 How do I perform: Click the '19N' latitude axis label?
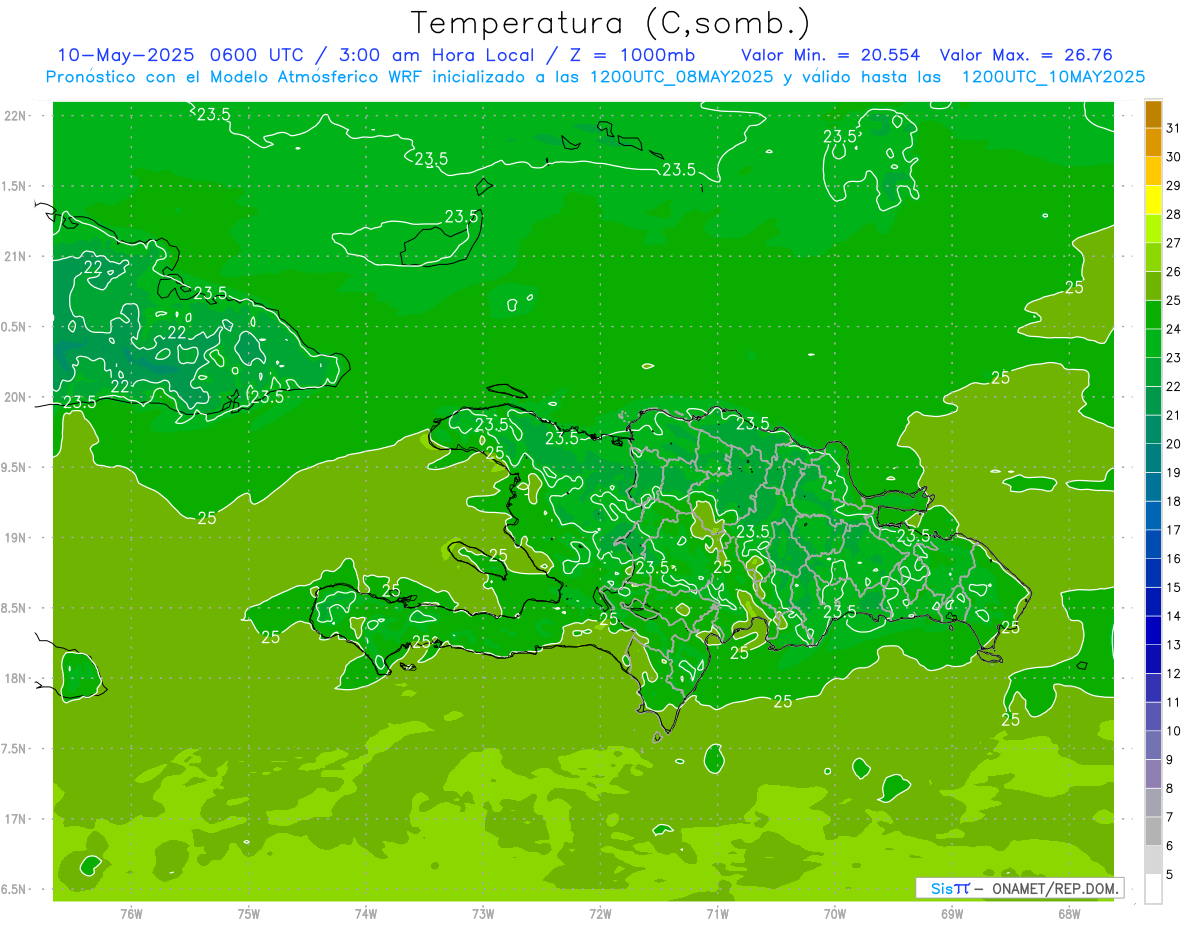pos(15,538)
